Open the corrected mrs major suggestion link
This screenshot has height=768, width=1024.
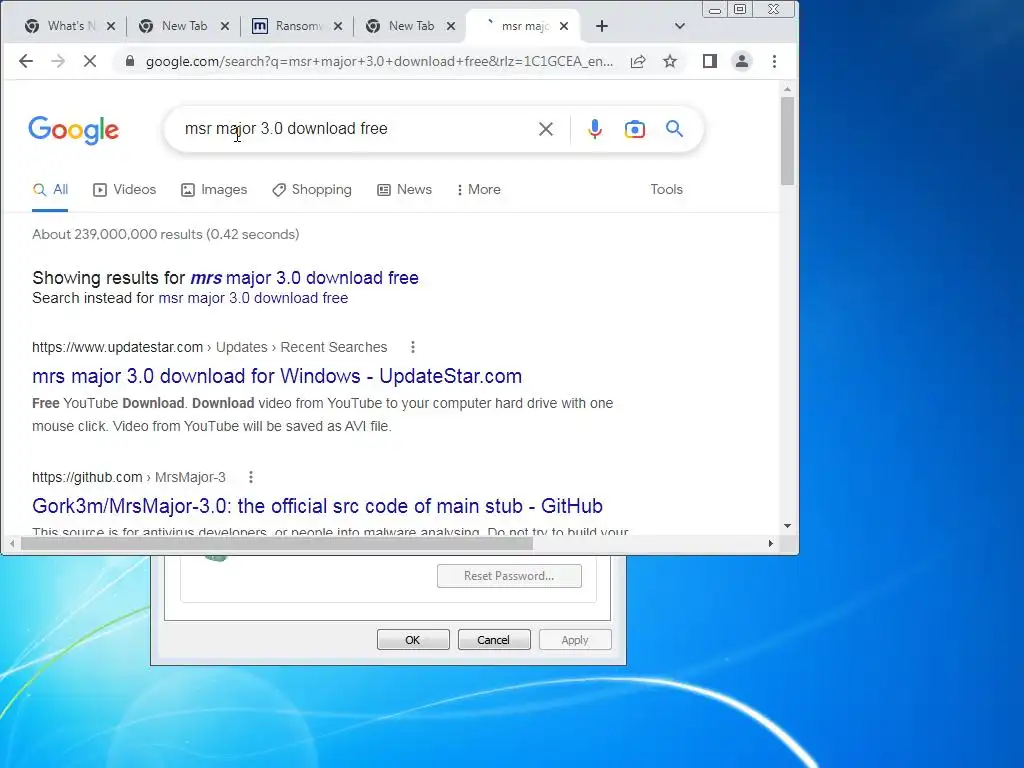[x=304, y=278]
